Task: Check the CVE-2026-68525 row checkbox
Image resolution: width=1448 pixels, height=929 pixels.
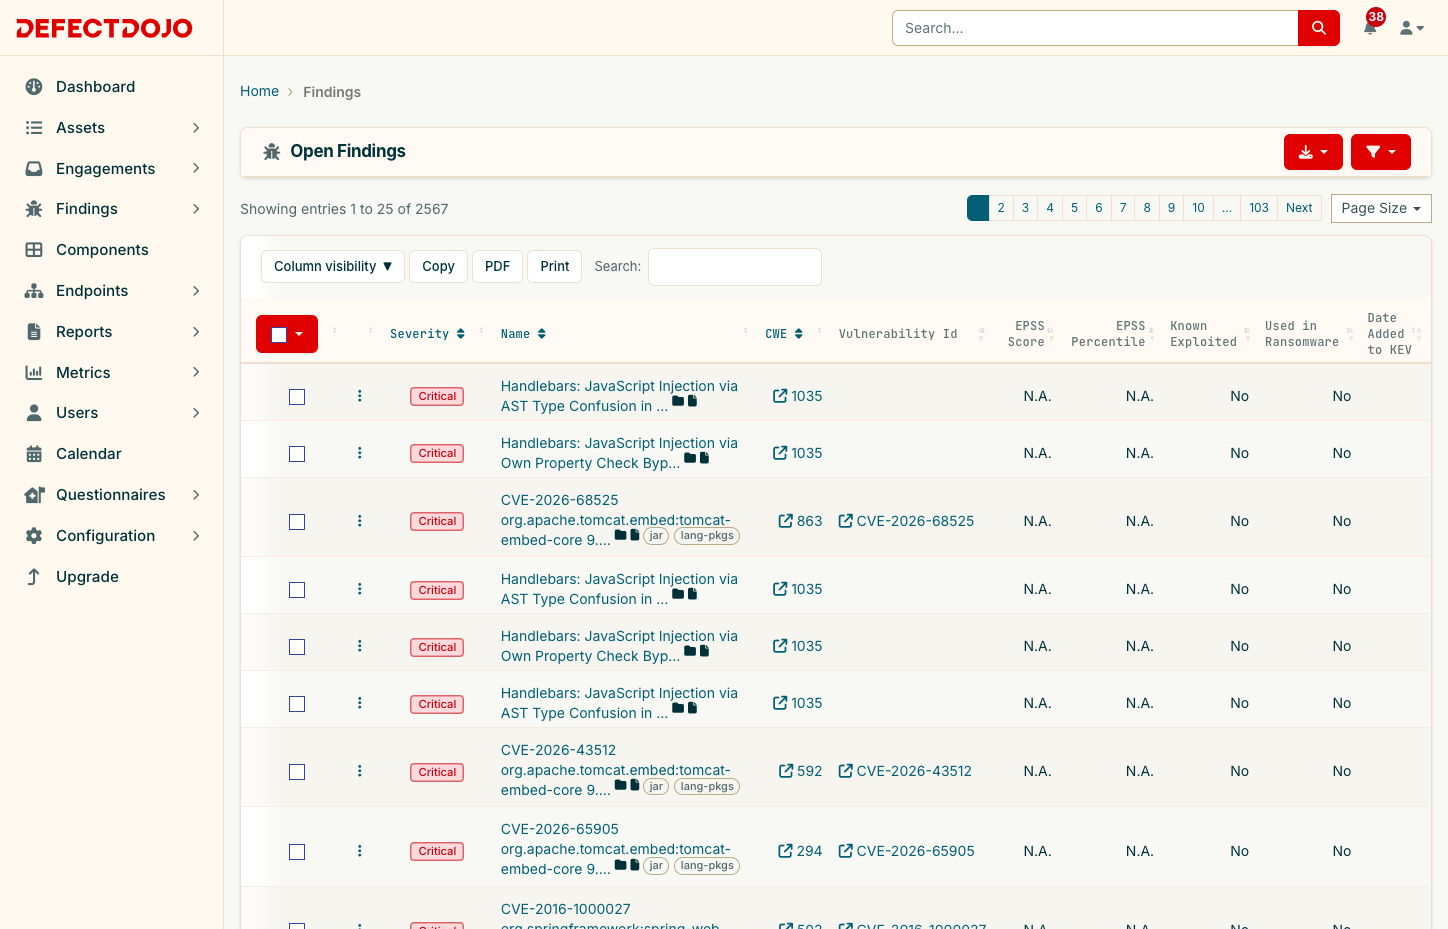Action: coord(297,522)
